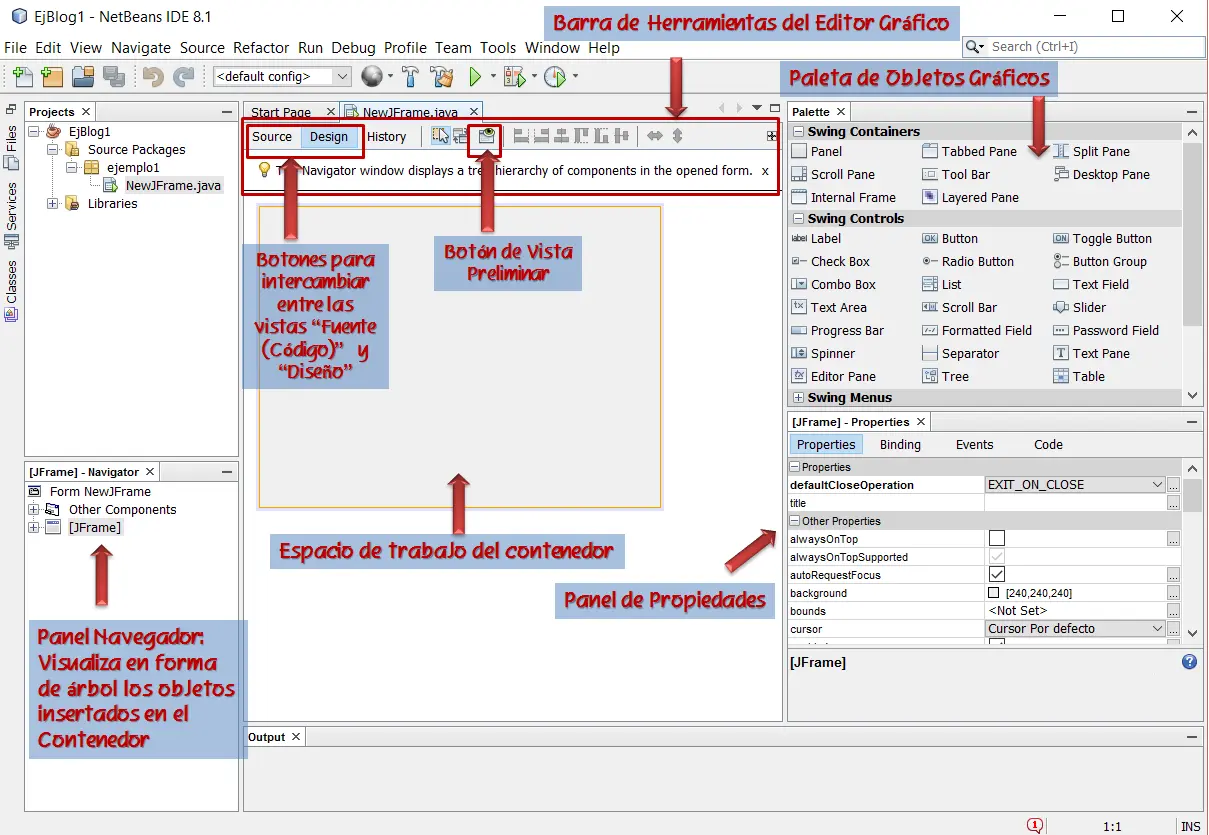This screenshot has width=1209, height=835.
Task: Open the Refactor menu
Action: (x=260, y=48)
